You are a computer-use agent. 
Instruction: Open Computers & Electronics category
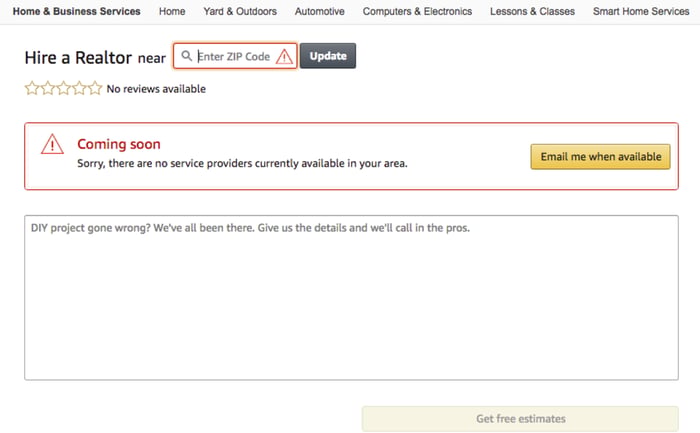pyautogui.click(x=417, y=11)
